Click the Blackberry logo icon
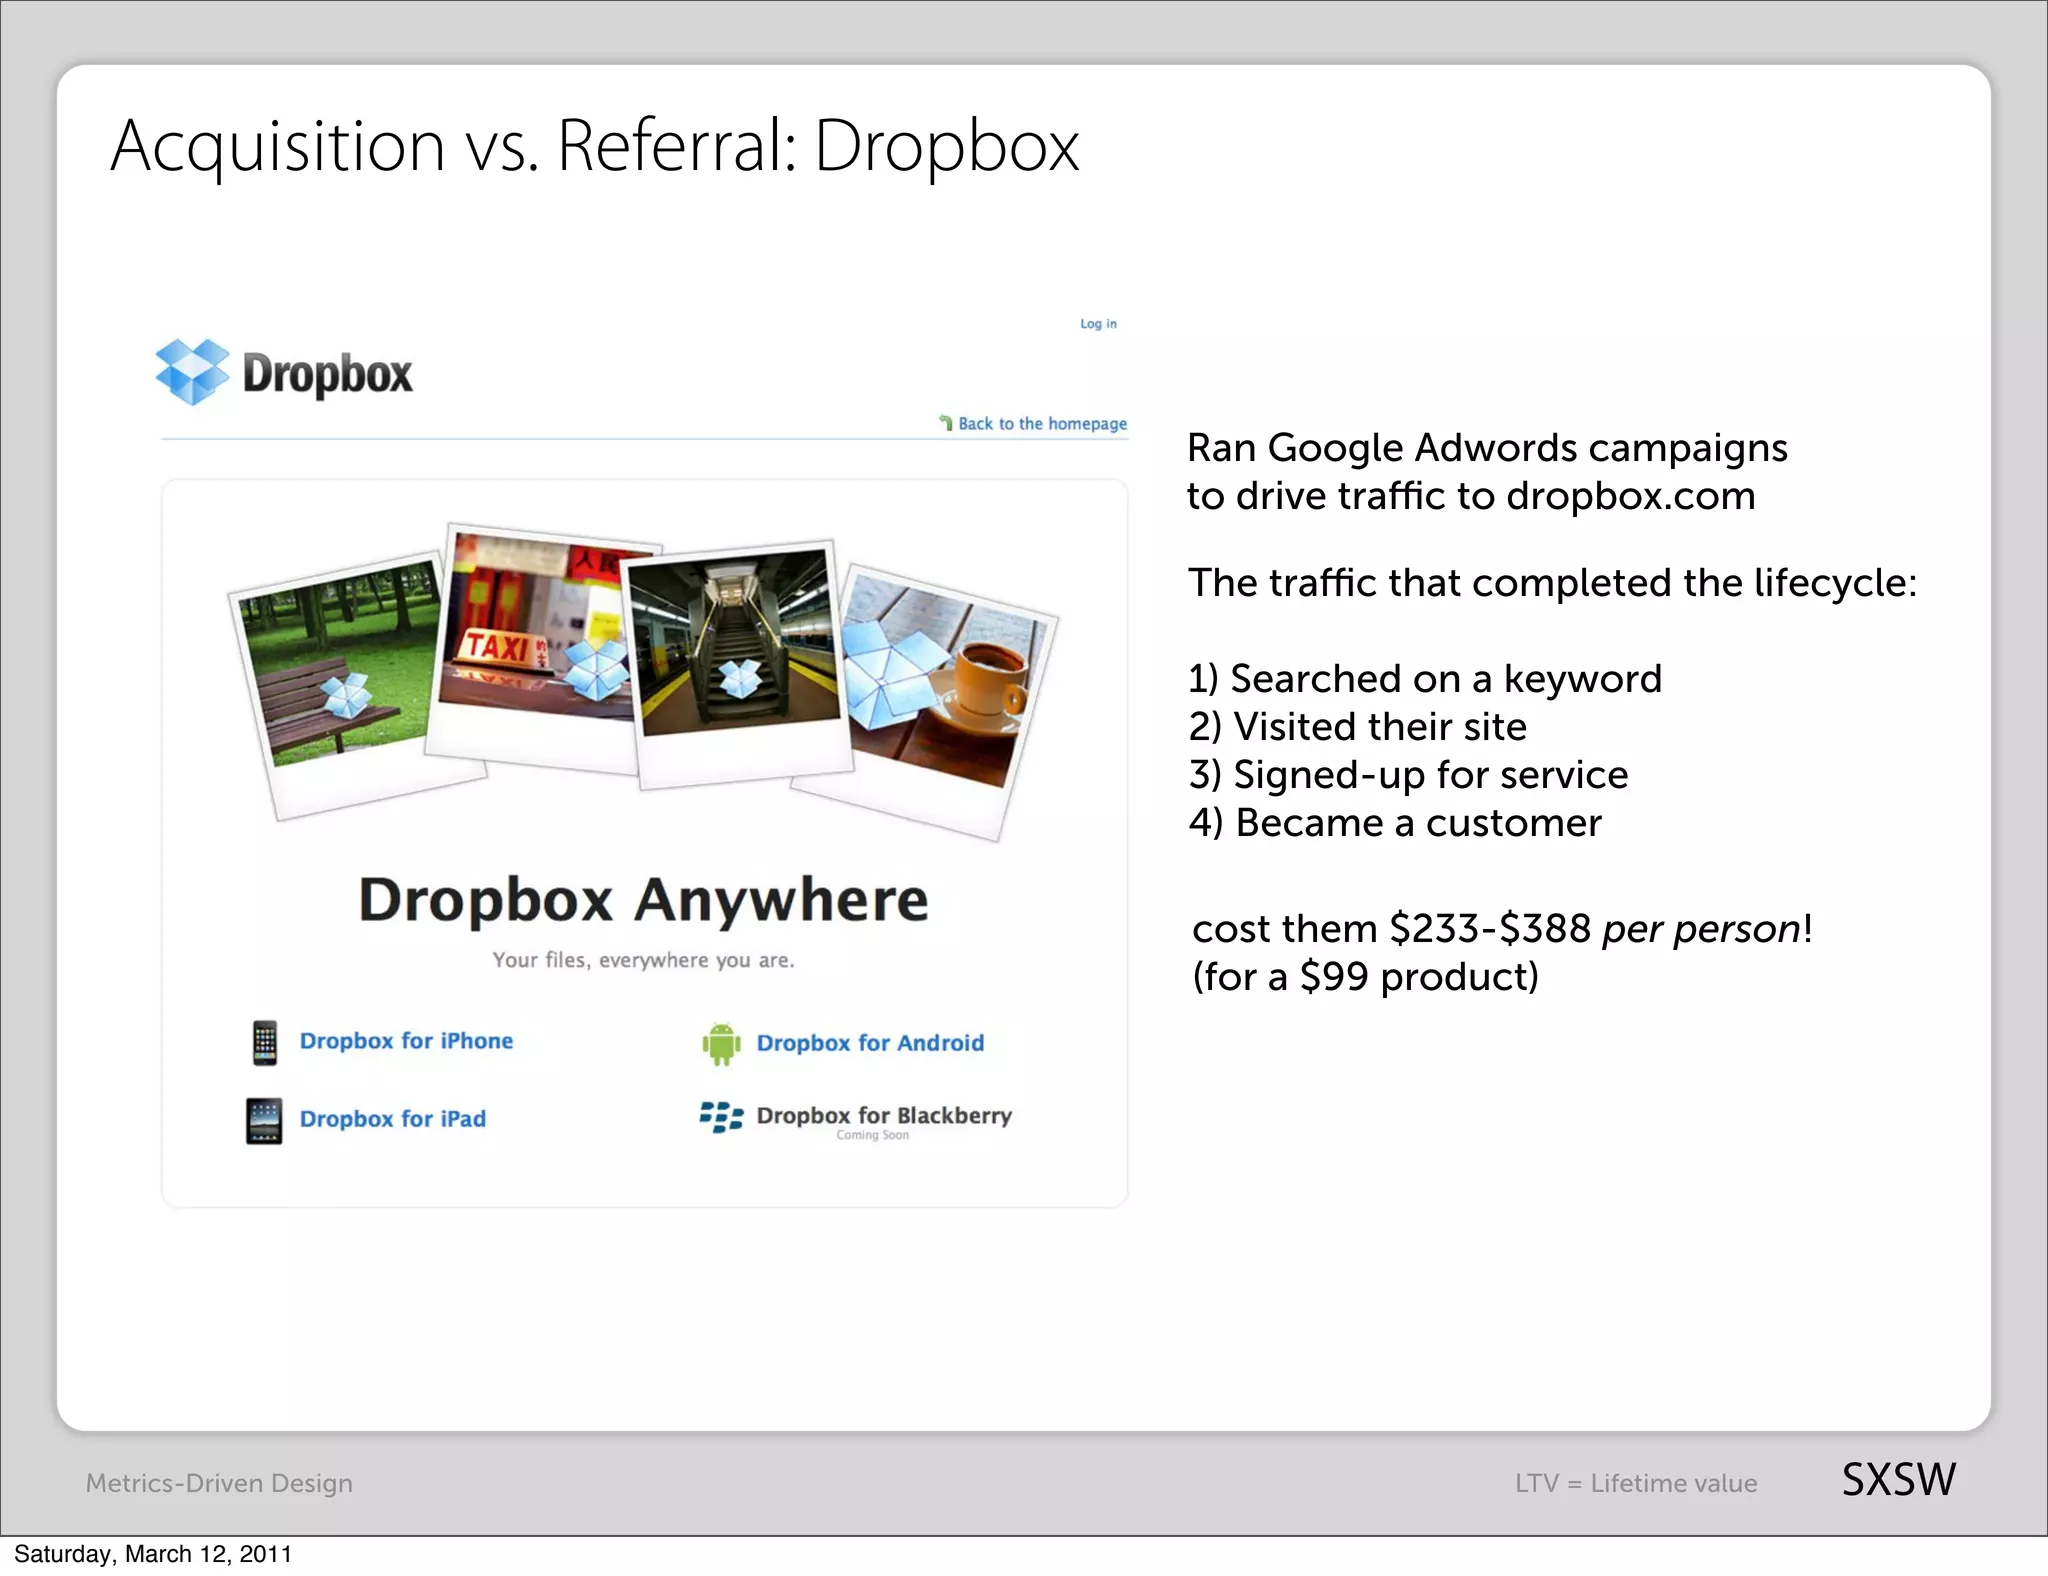Image resolution: width=2048 pixels, height=1576 pixels. point(721,1117)
